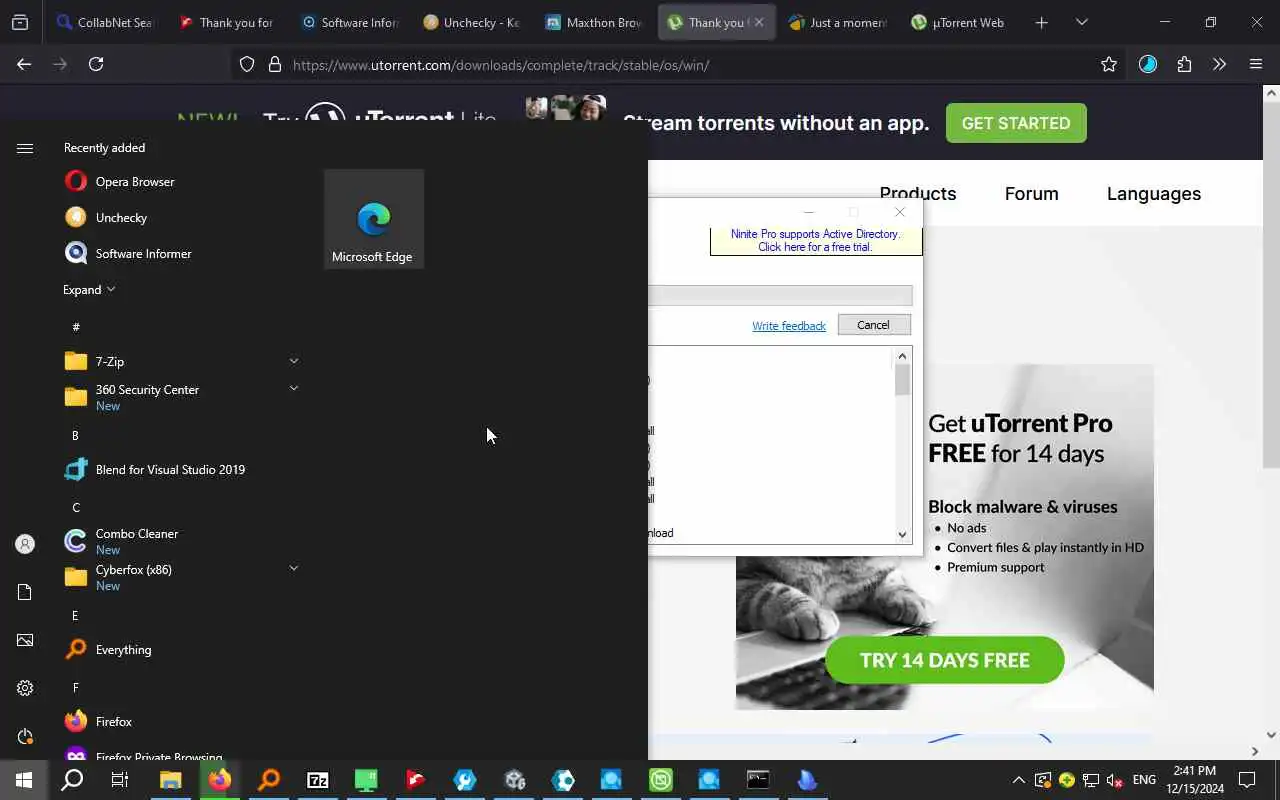
Task: Click the C letter header in app list
Action: (x=76, y=507)
